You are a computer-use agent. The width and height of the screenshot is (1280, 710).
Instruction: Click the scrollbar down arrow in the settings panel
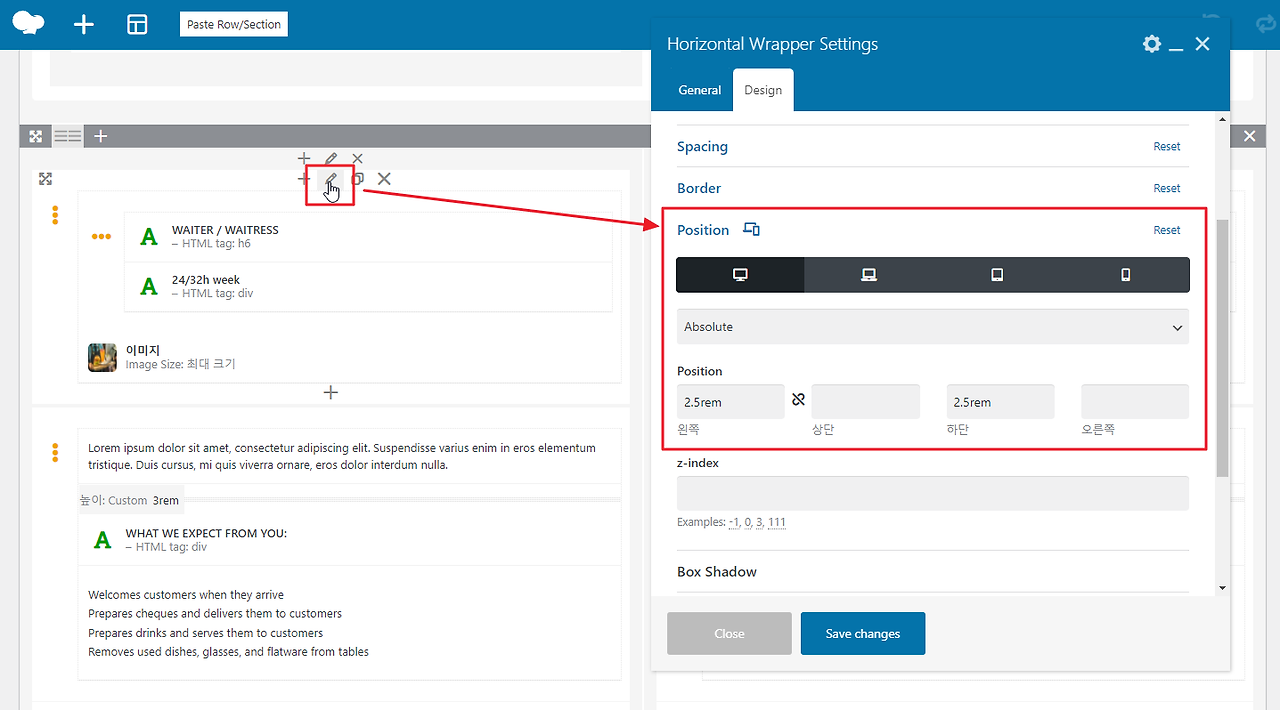[x=1222, y=588]
